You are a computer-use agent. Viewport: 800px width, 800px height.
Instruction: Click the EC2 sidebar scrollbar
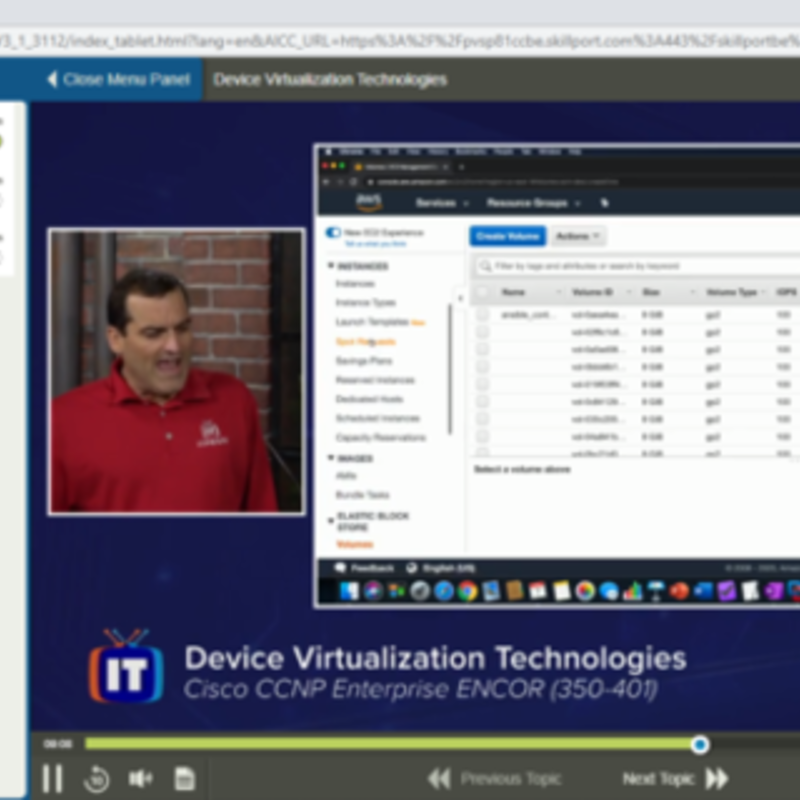pyautogui.click(x=450, y=368)
